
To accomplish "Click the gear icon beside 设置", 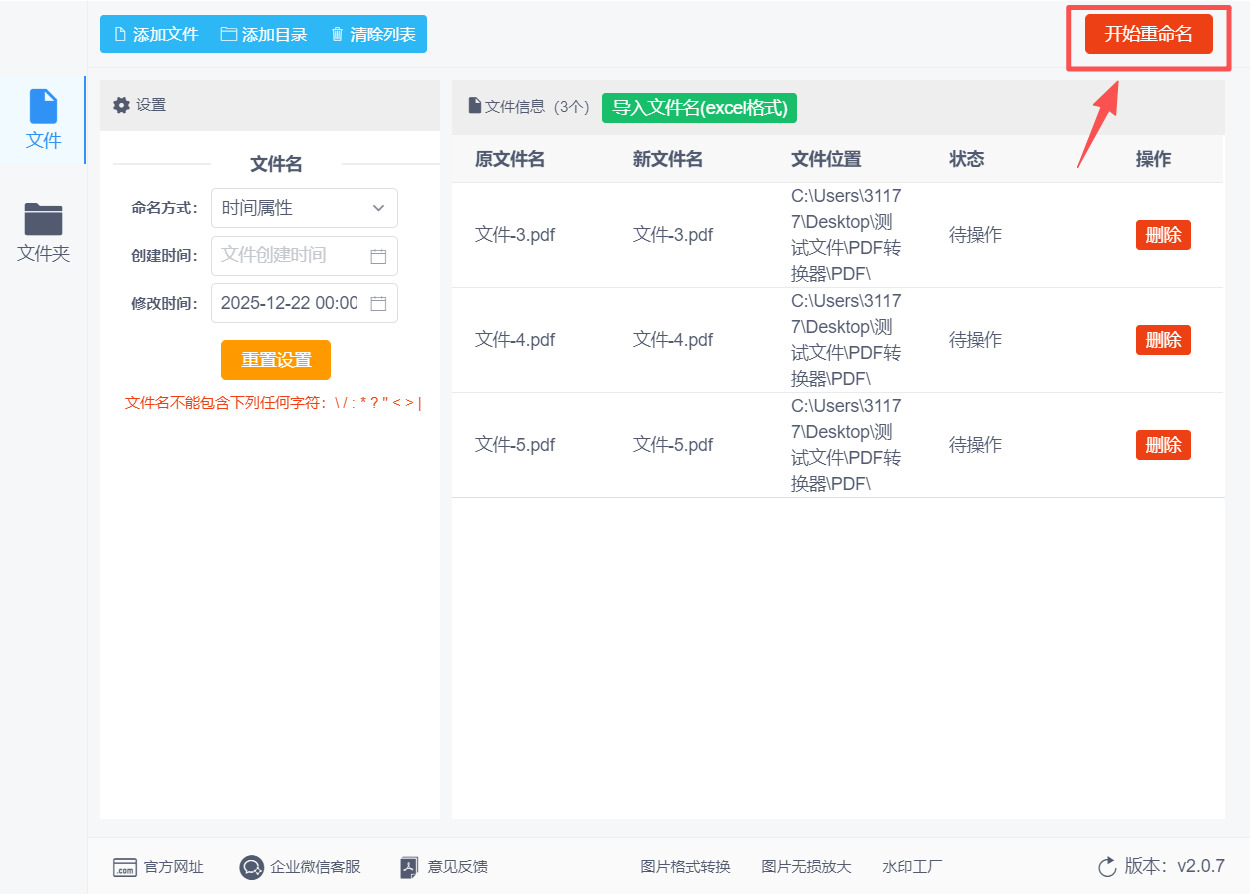I will pyautogui.click(x=121, y=105).
